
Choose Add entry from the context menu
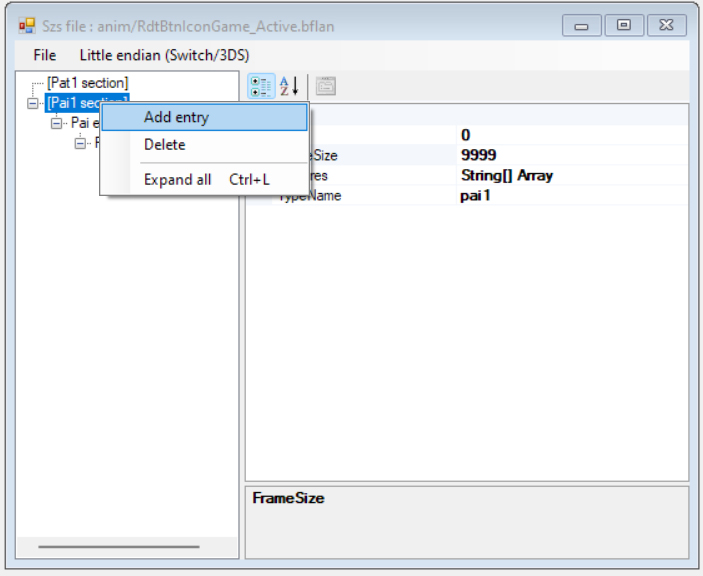204,117
